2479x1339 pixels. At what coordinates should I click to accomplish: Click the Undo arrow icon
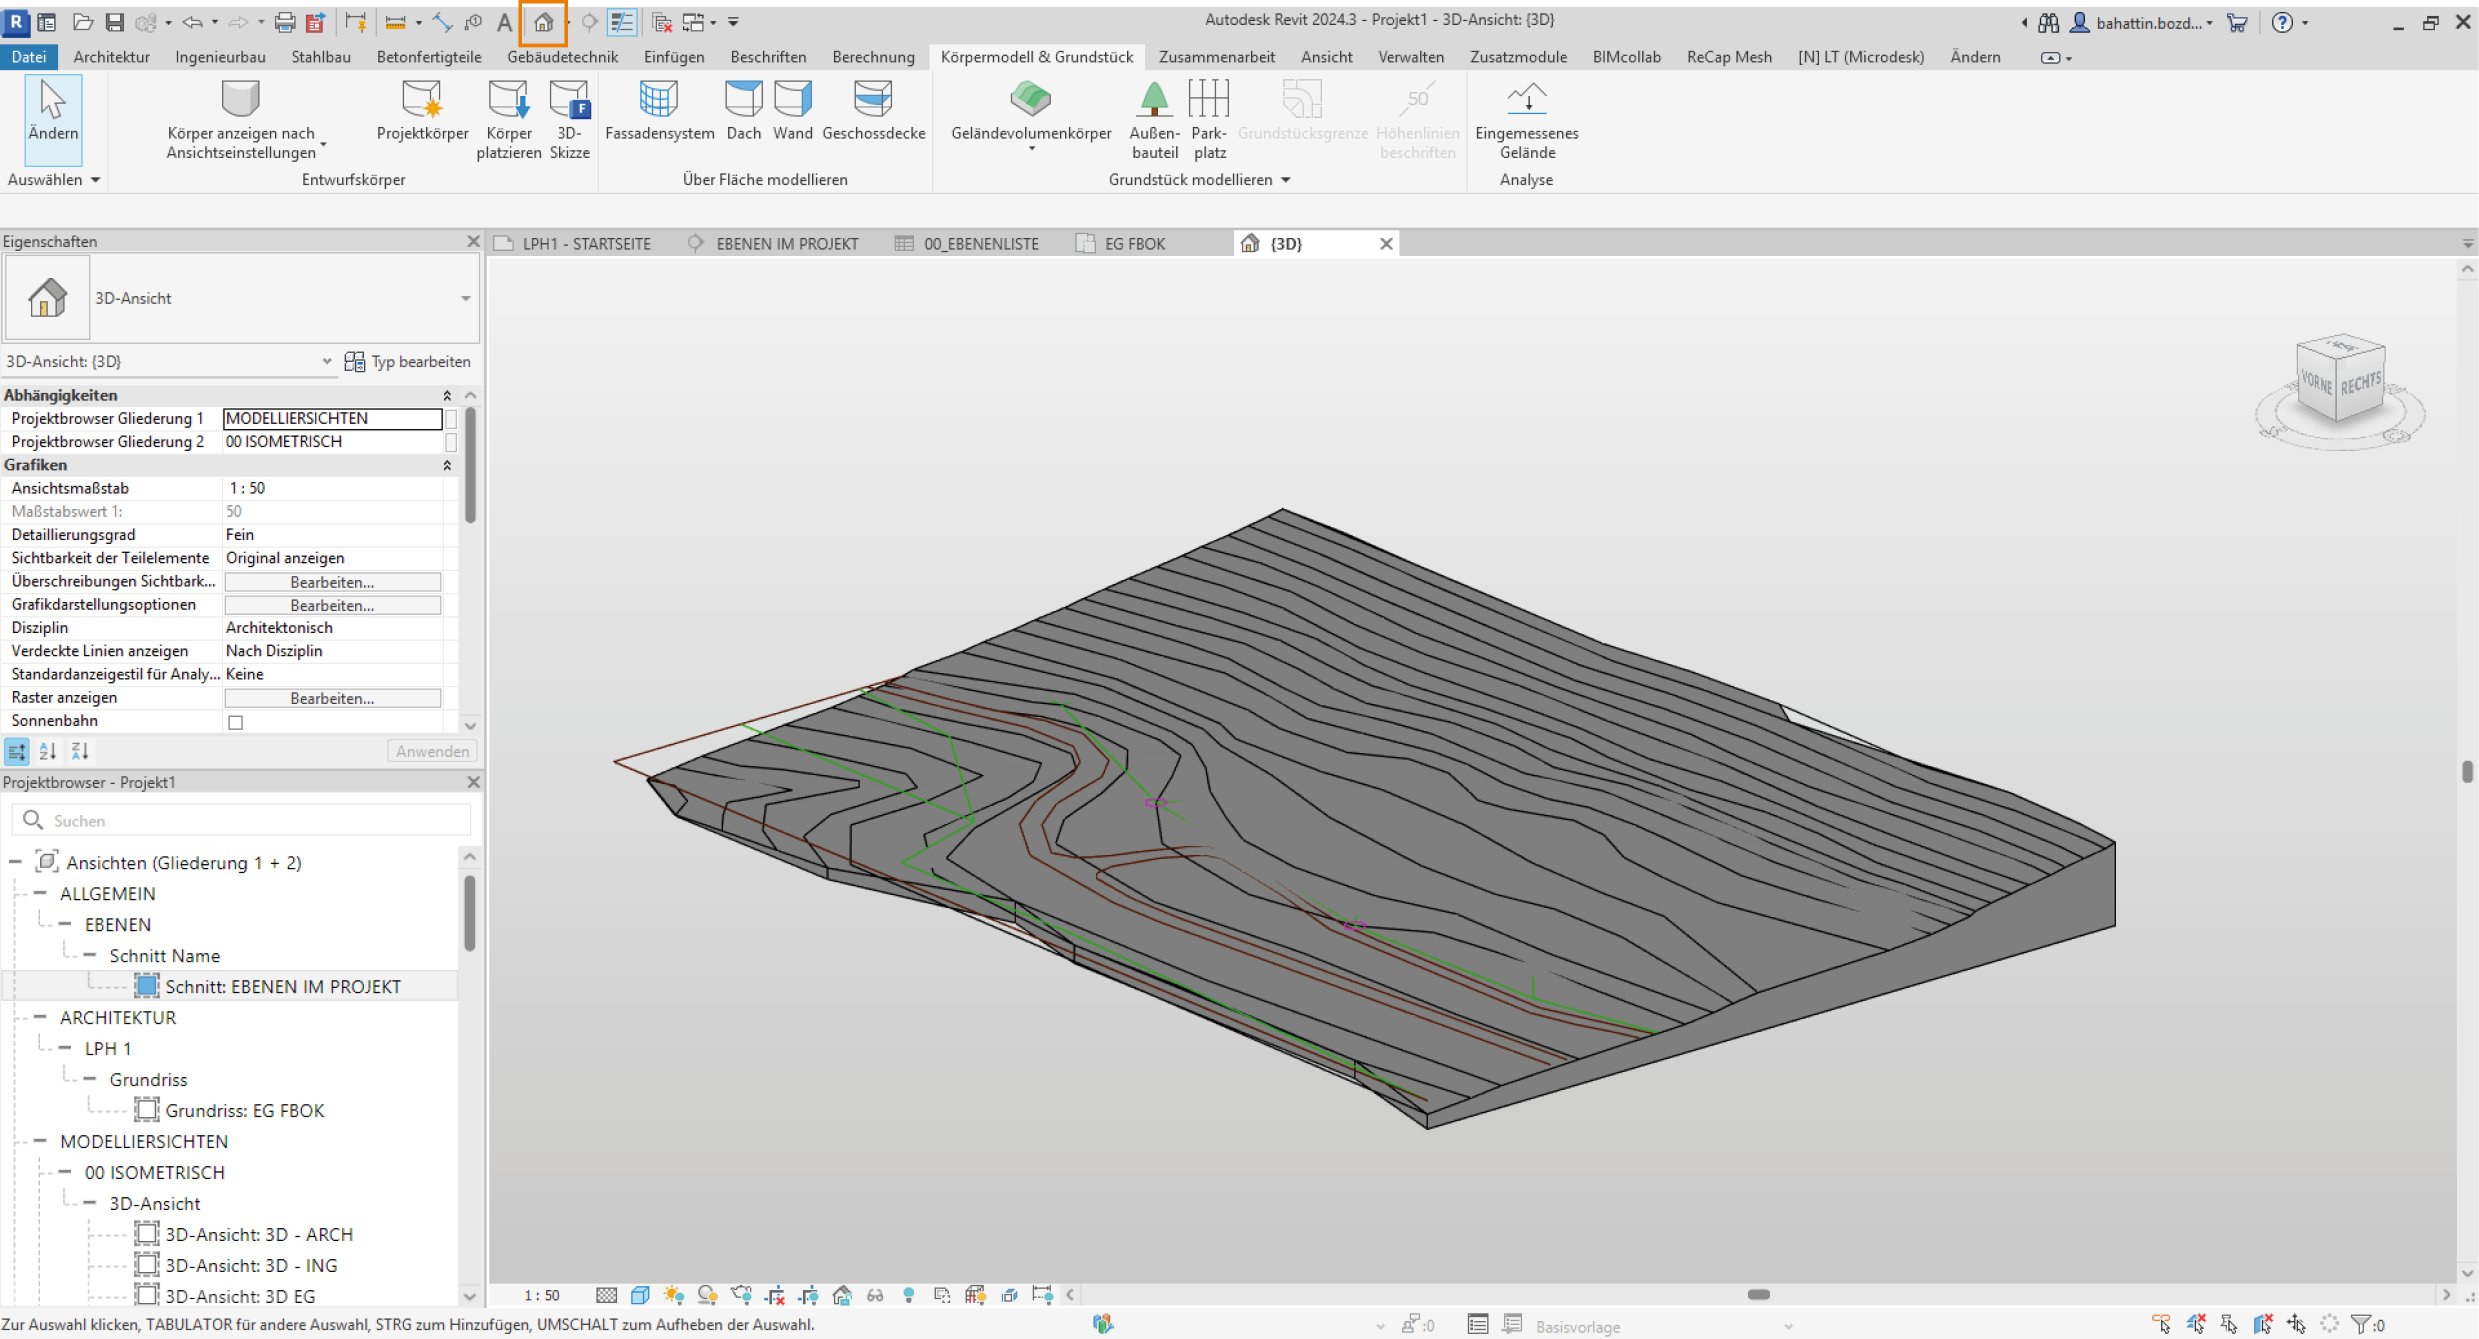point(192,22)
